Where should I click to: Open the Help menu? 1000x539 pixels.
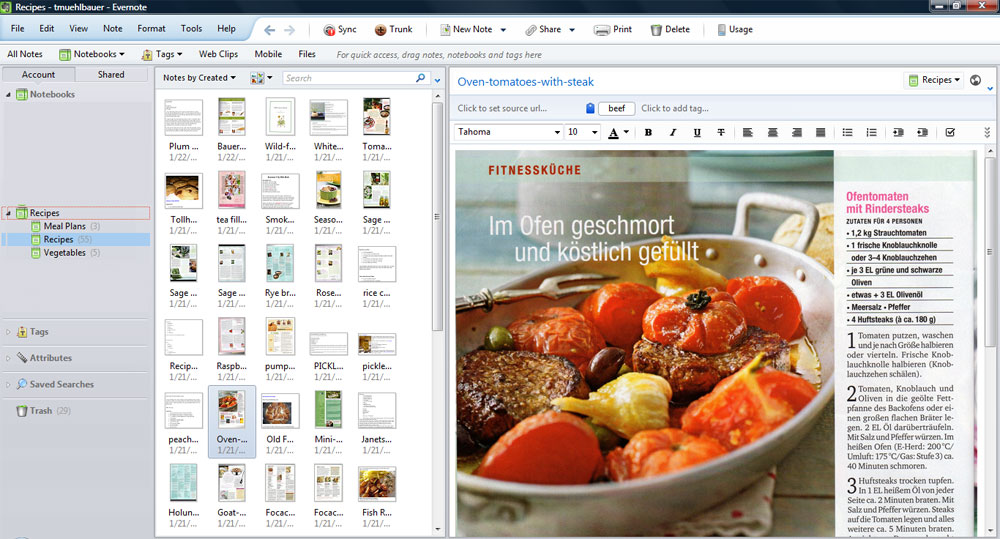pyautogui.click(x=226, y=29)
